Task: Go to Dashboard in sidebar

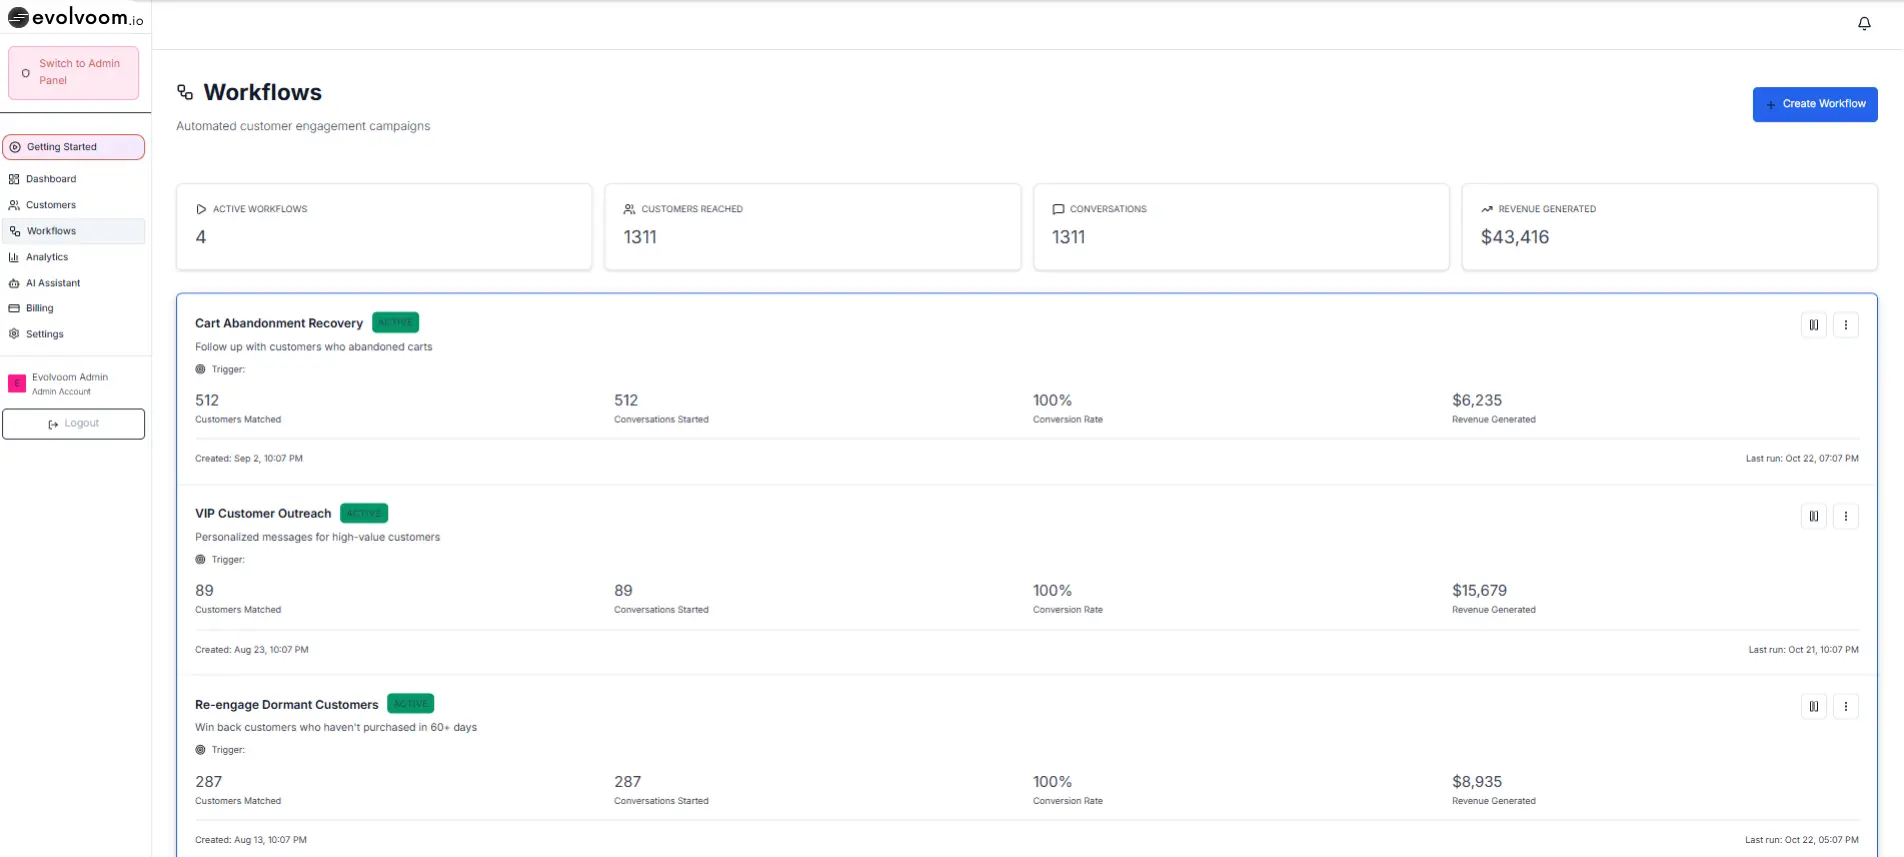Action: 74,179
